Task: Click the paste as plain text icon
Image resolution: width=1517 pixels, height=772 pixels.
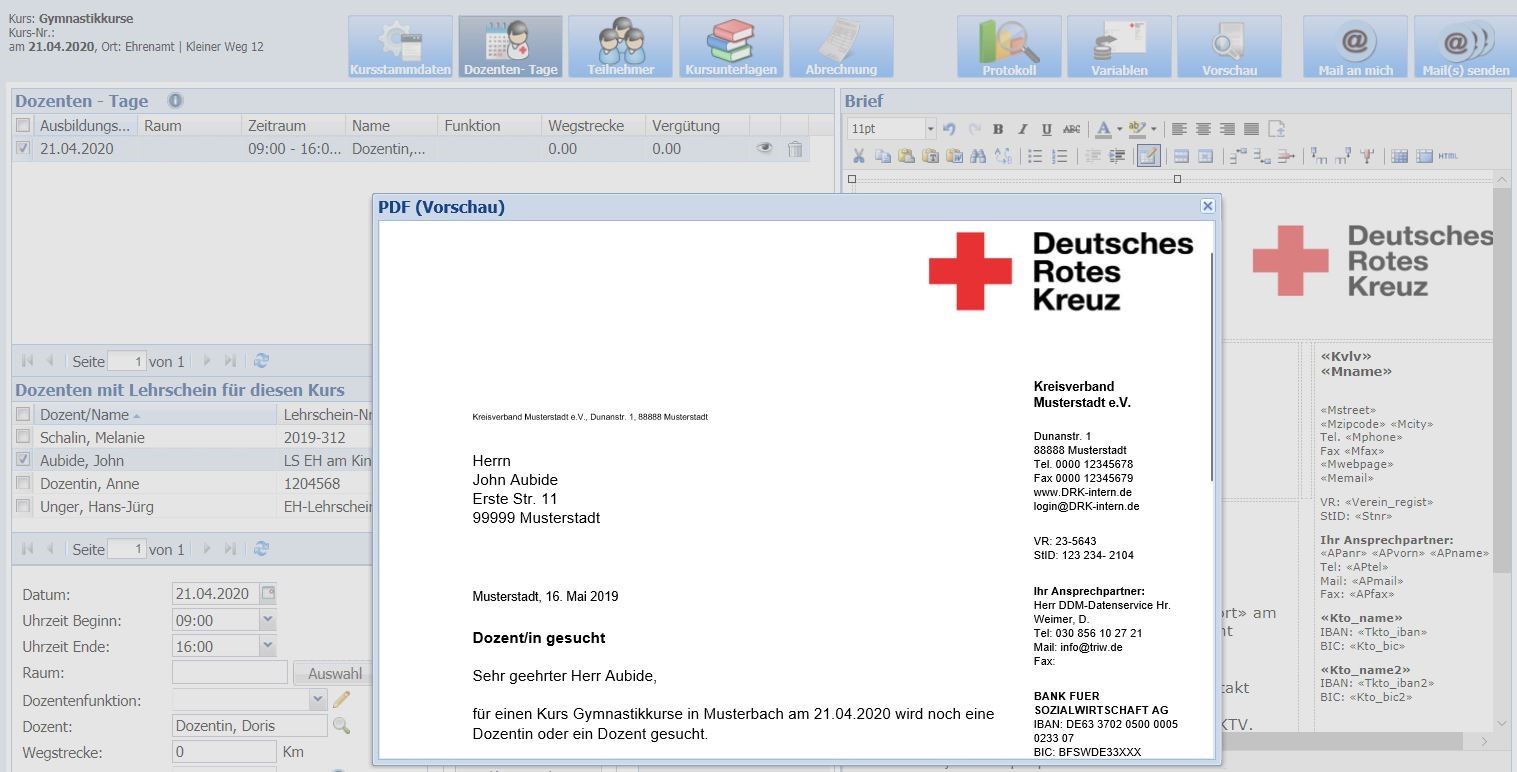Action: pyautogui.click(x=930, y=156)
